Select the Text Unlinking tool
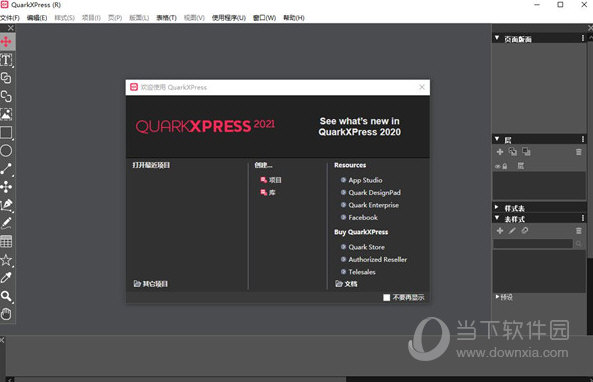This screenshot has height=382, width=593. [x=6, y=96]
